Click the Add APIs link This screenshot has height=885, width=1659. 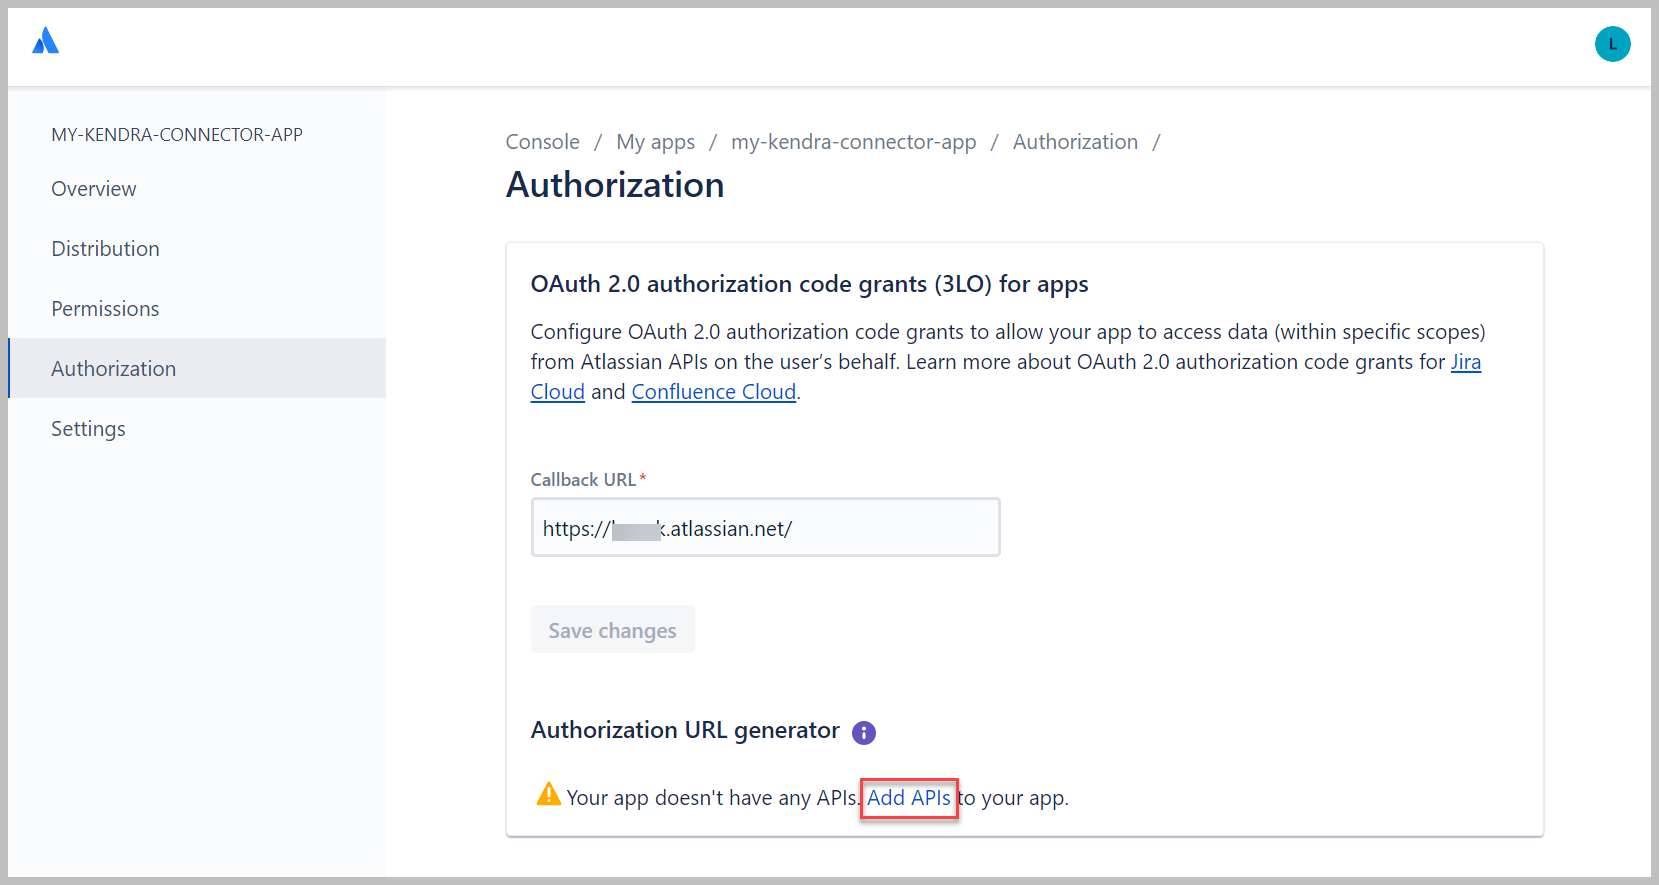point(909,798)
